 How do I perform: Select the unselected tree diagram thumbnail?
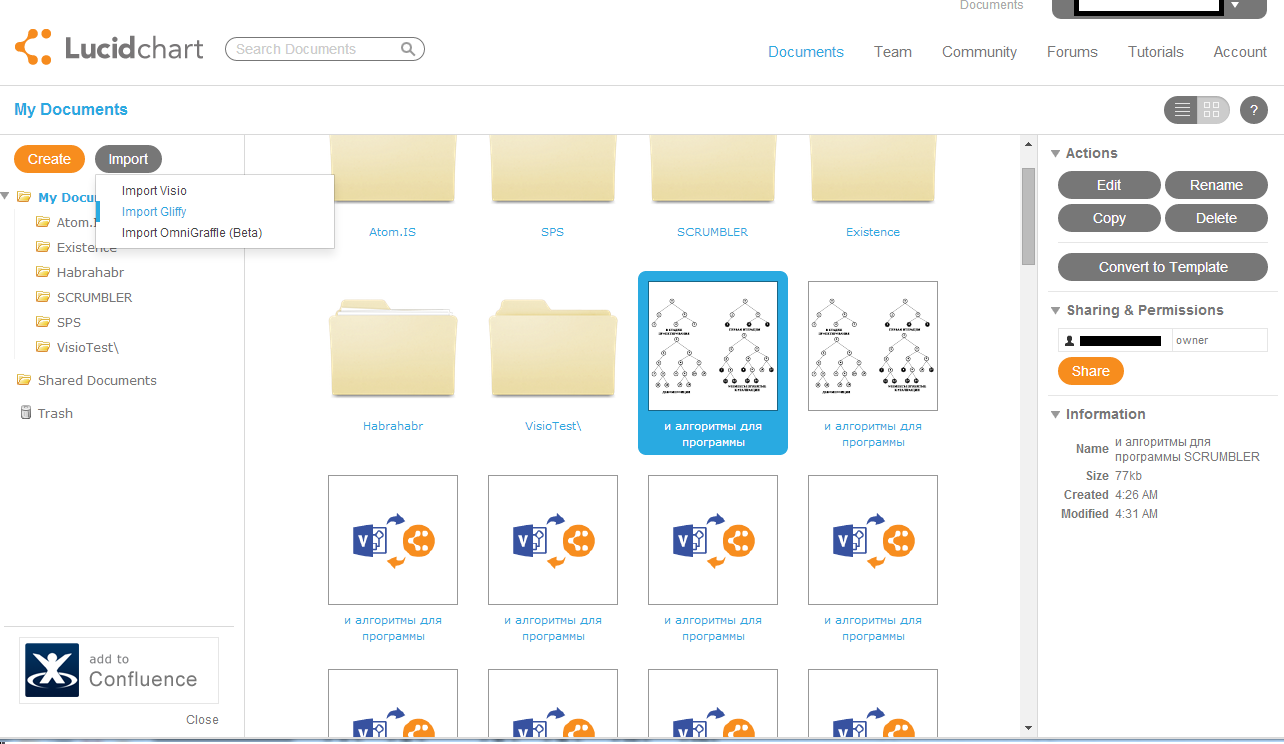click(x=873, y=346)
